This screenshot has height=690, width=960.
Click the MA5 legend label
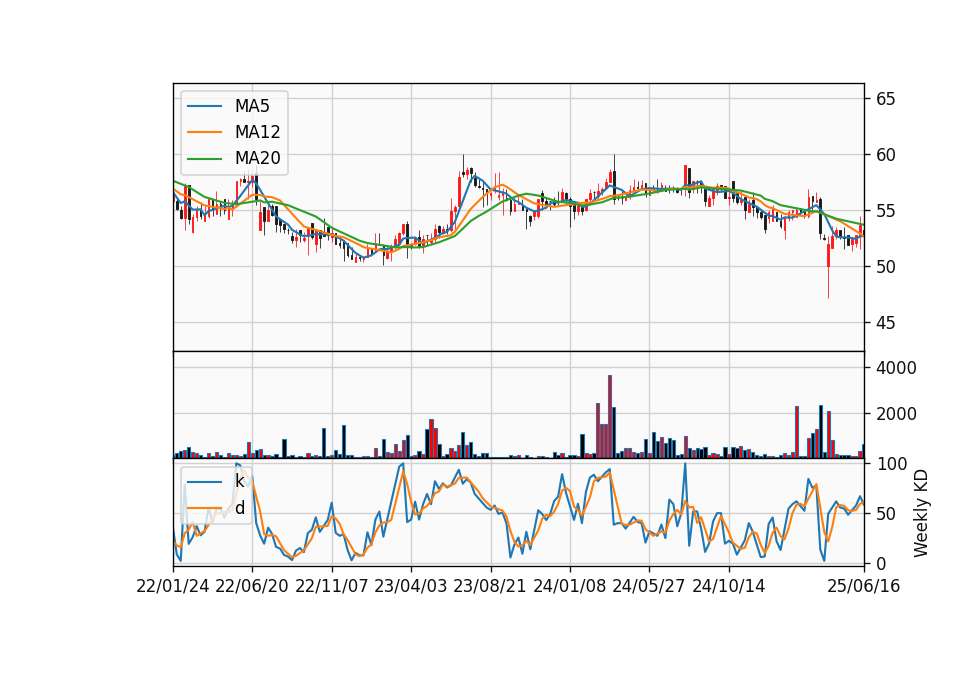[252, 106]
